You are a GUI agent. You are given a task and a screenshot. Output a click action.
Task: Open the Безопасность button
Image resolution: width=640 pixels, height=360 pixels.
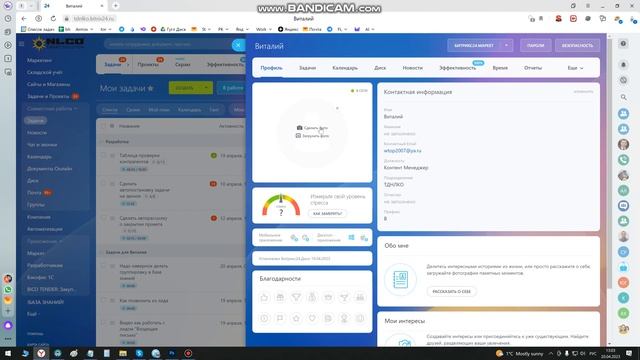tap(577, 45)
